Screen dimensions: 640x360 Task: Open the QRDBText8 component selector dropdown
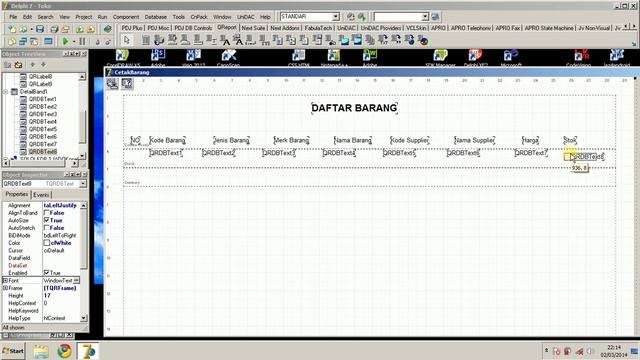(82, 184)
